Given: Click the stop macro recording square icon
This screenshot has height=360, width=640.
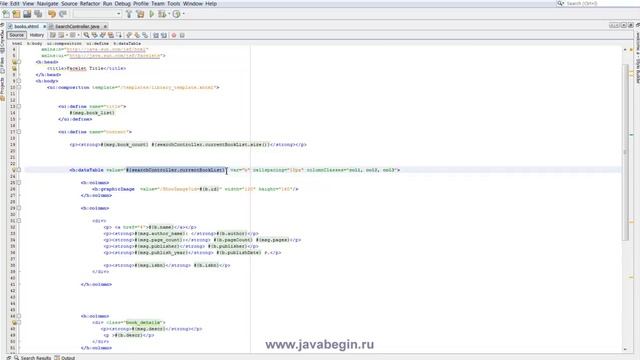Looking at the screenshot, I should [x=182, y=36].
